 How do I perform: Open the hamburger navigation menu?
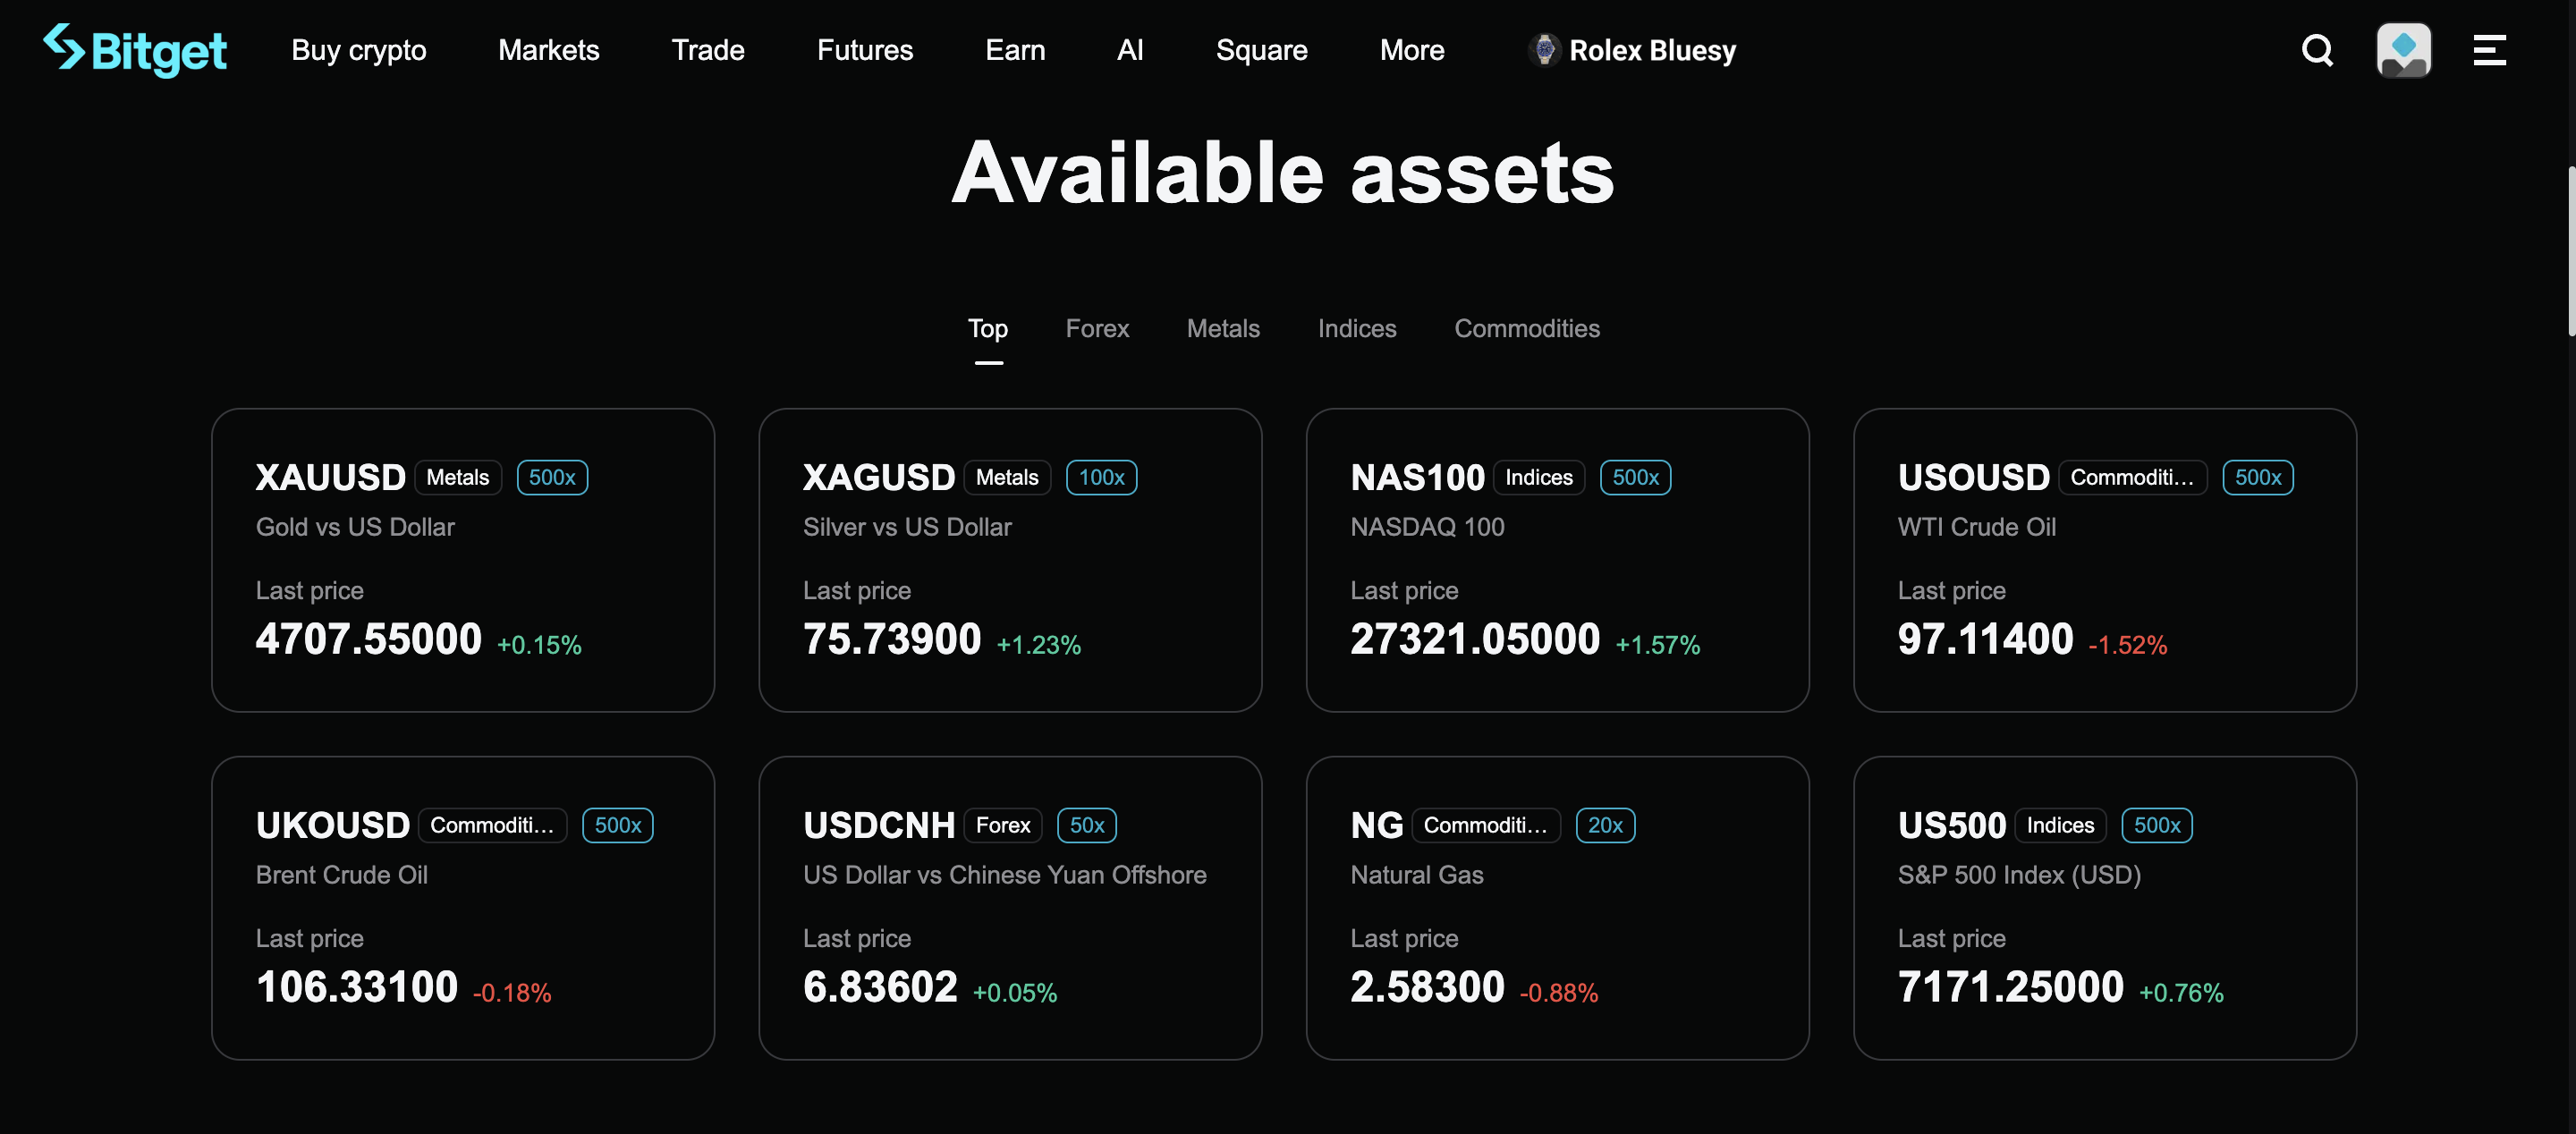coord(2489,50)
